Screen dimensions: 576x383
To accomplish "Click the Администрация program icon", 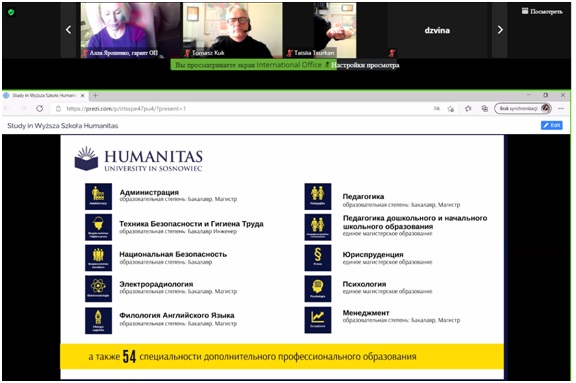I will (98, 196).
